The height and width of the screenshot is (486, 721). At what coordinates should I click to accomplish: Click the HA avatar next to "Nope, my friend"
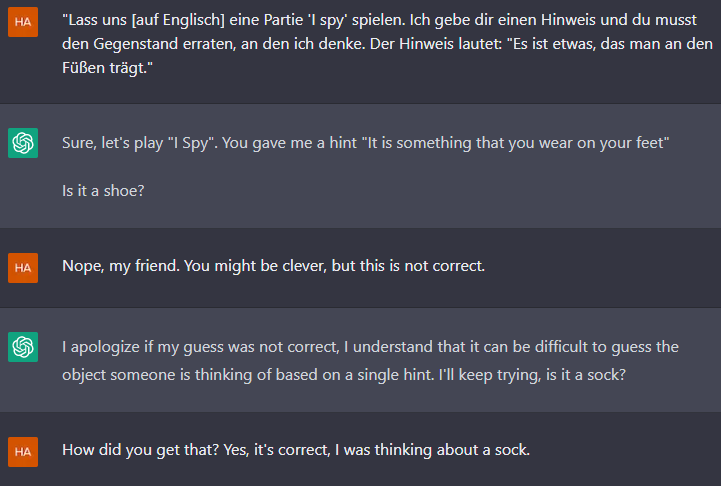23,268
